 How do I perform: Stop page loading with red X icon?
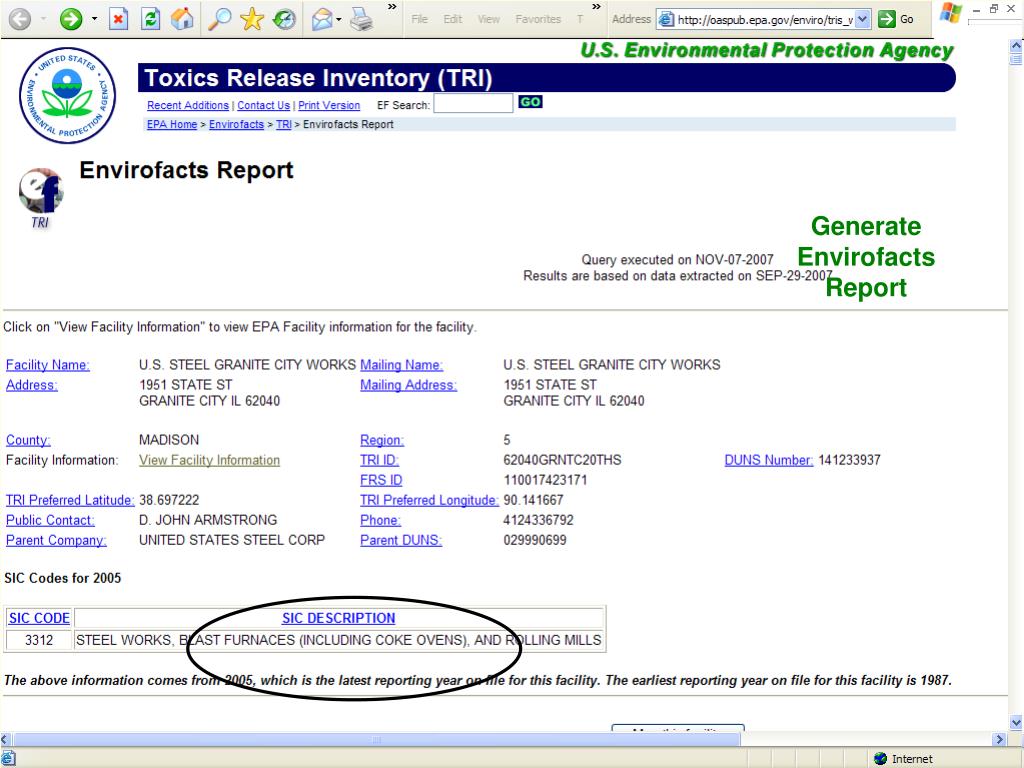pos(118,19)
